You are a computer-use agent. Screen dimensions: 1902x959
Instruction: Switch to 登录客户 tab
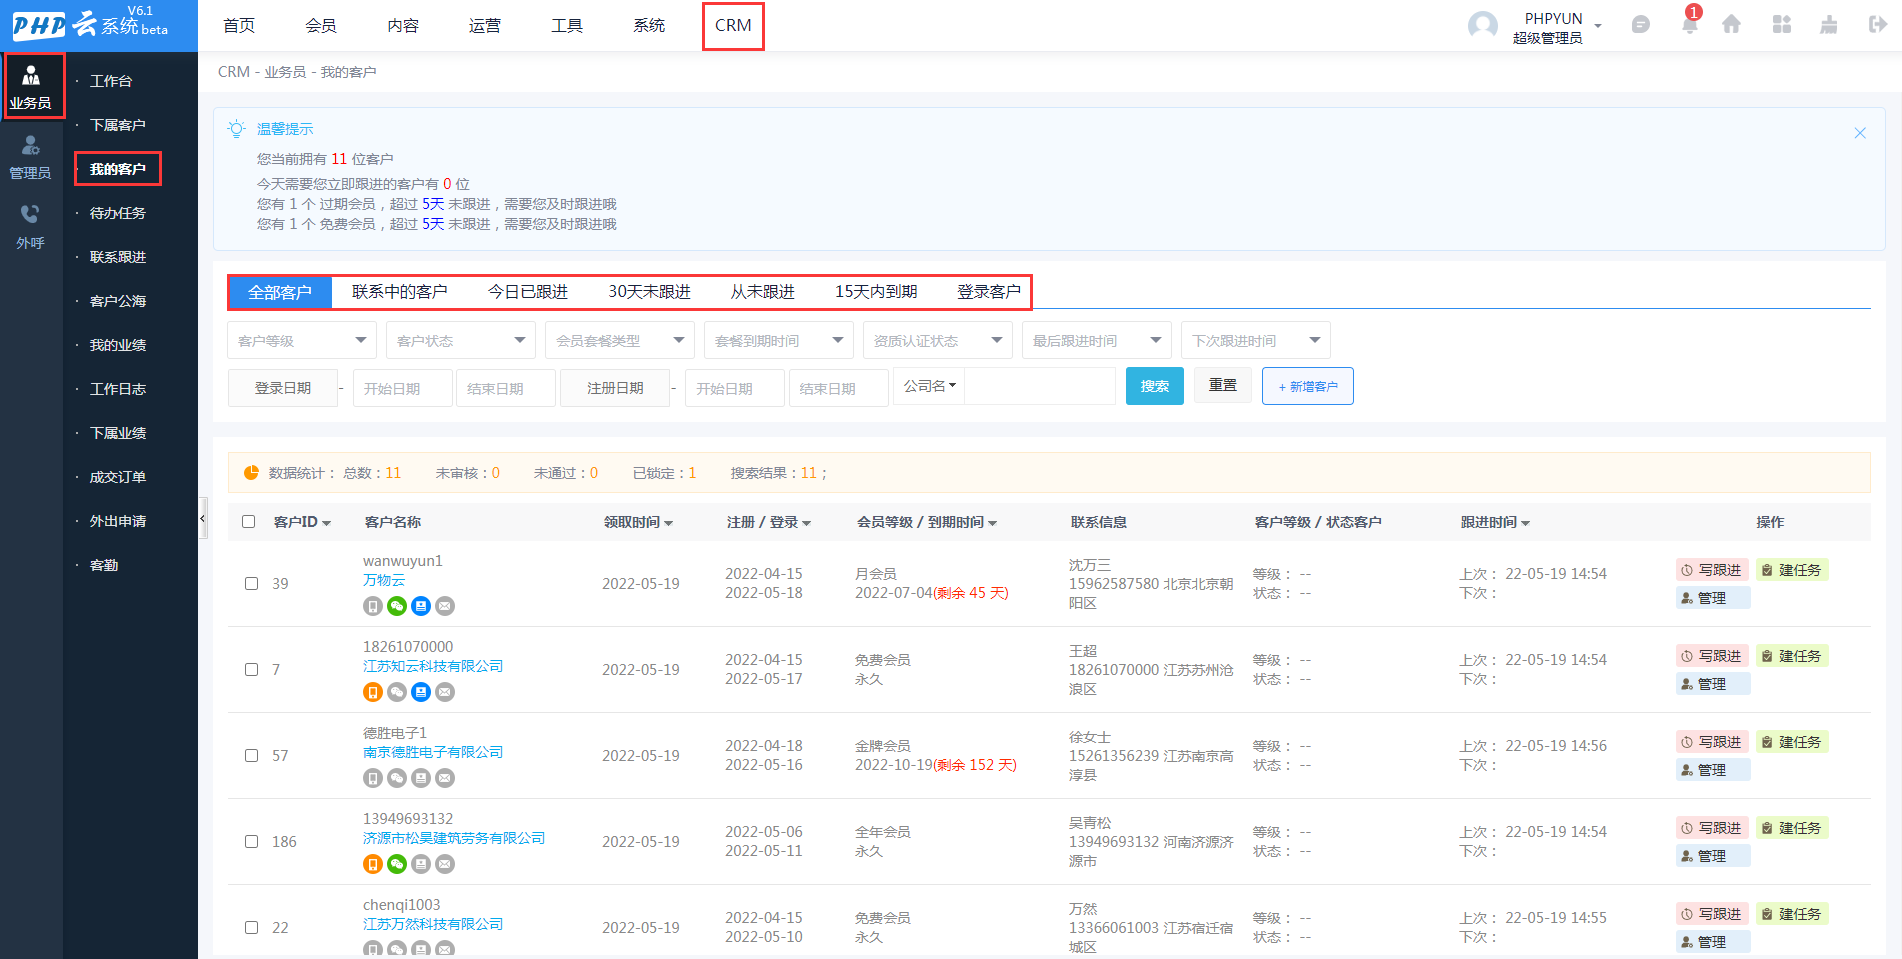coord(989,292)
